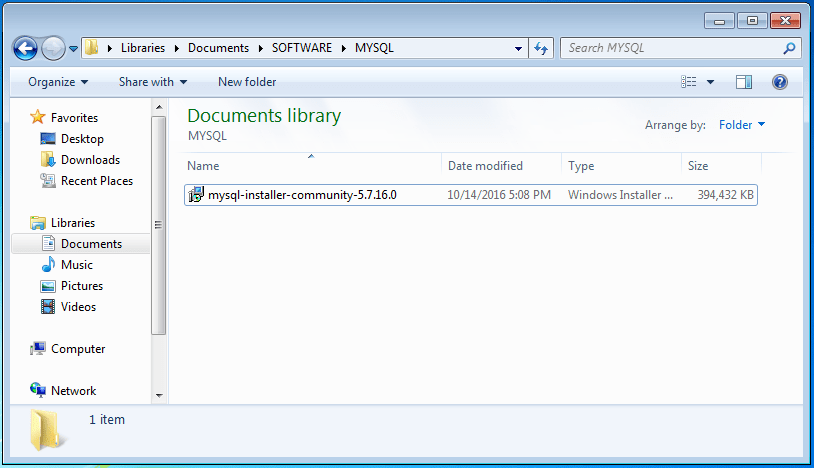Click the Windows Installer type cell
Screen dimensions: 814x468
620,195
